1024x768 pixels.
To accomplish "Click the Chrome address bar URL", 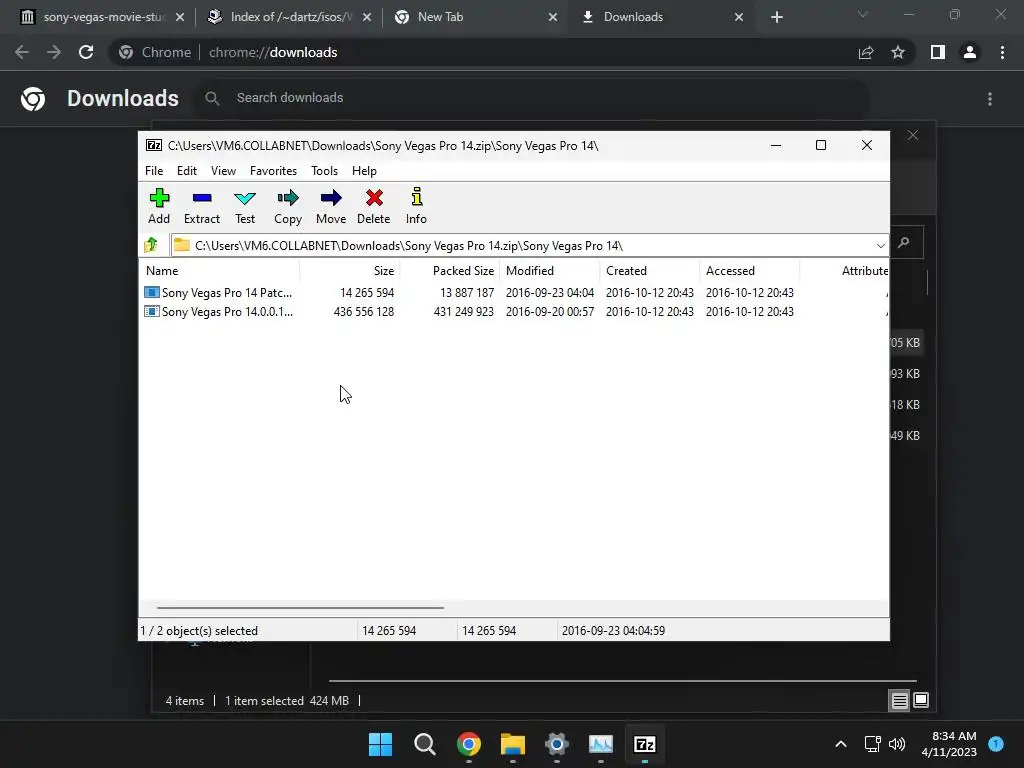I will click(273, 52).
